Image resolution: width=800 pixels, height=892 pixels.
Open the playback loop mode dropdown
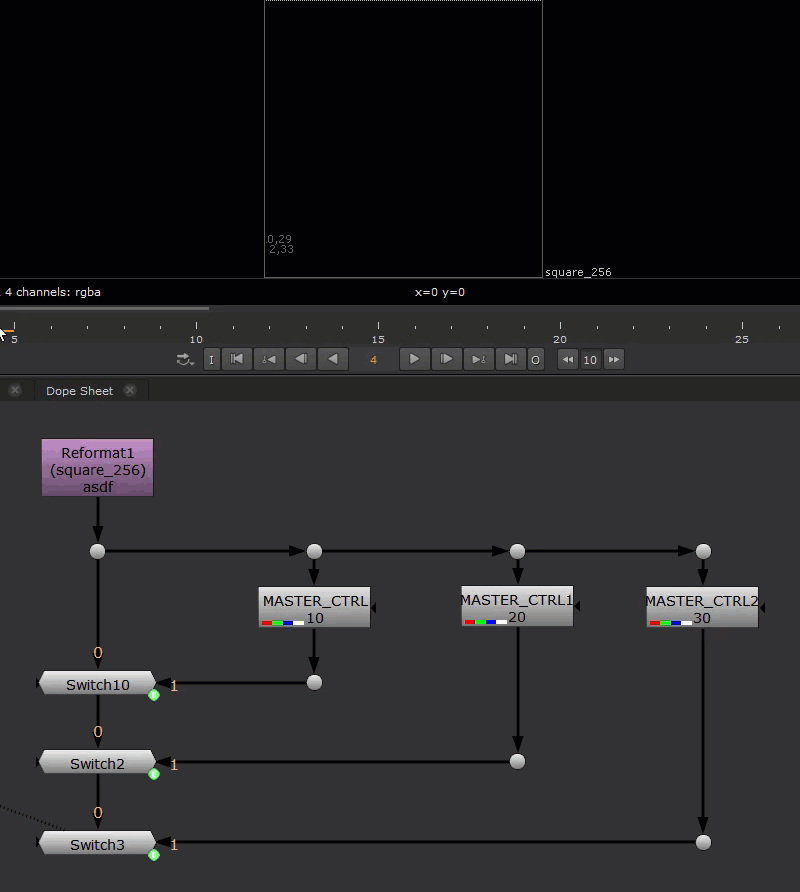(x=185, y=360)
